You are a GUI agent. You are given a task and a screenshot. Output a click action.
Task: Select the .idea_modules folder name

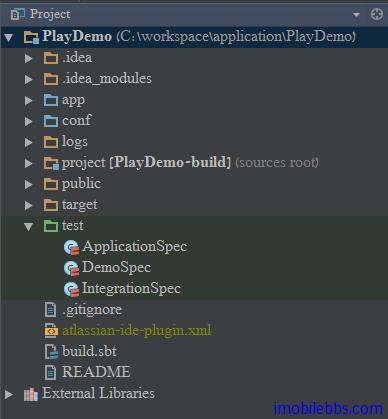pos(107,79)
